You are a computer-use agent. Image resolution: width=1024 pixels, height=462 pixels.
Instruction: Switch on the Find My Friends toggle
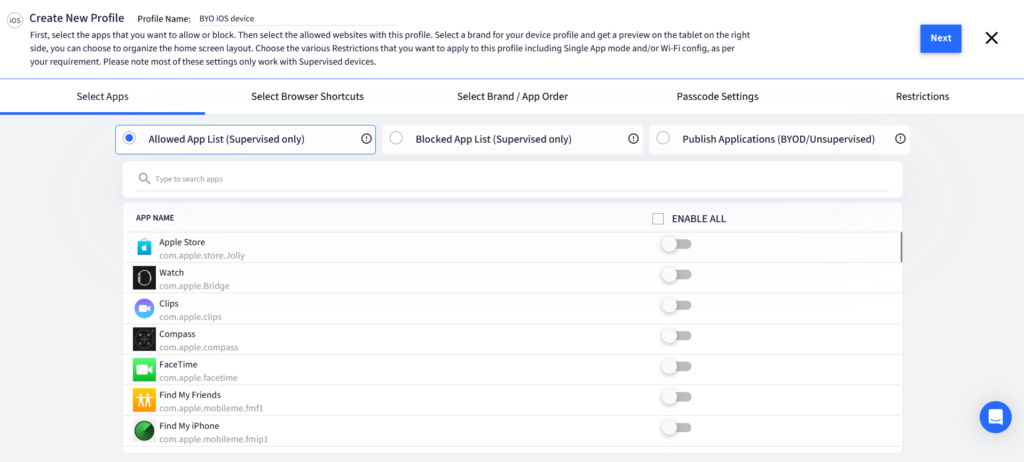(x=676, y=397)
